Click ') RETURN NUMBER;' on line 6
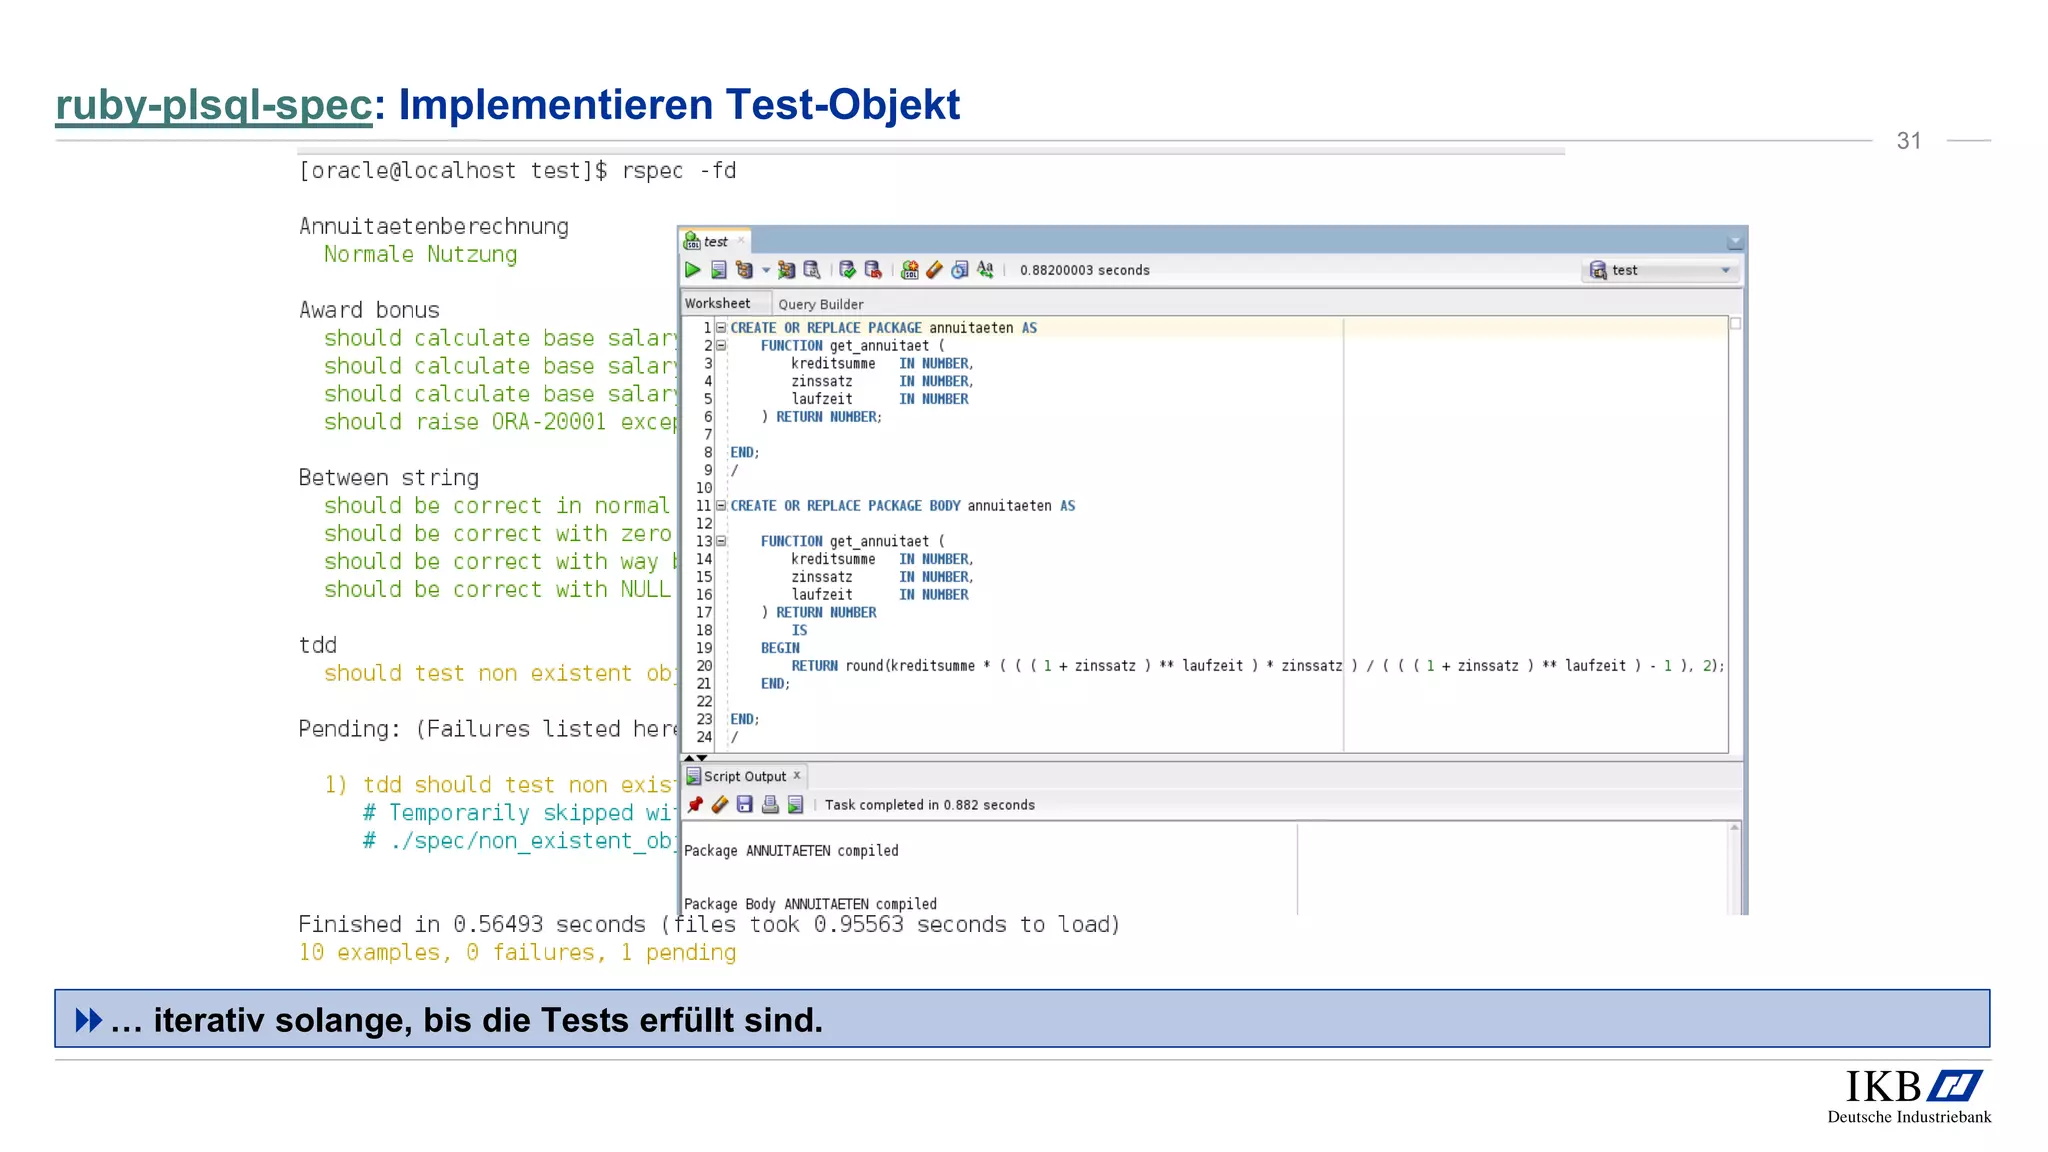 coord(821,417)
